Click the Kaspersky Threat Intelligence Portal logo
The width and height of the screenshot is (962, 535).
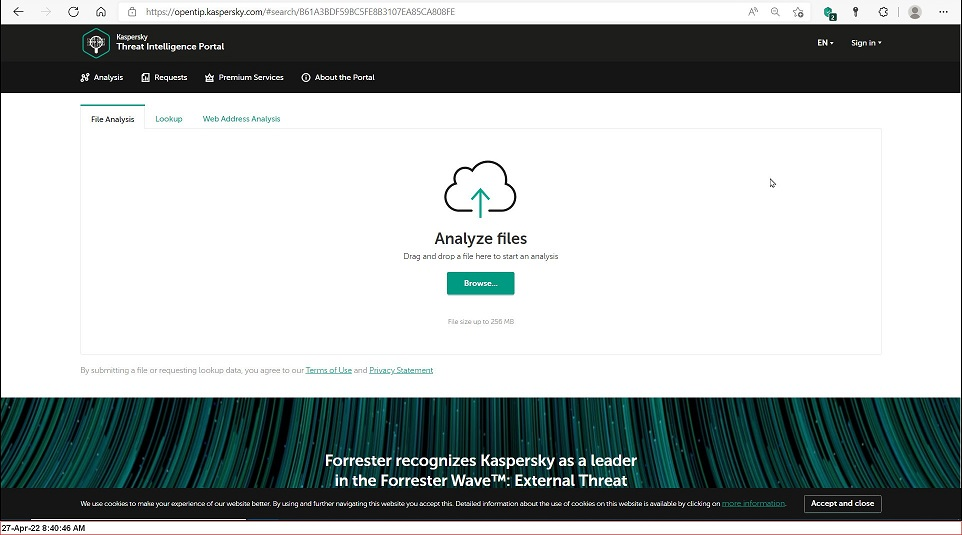pos(153,43)
